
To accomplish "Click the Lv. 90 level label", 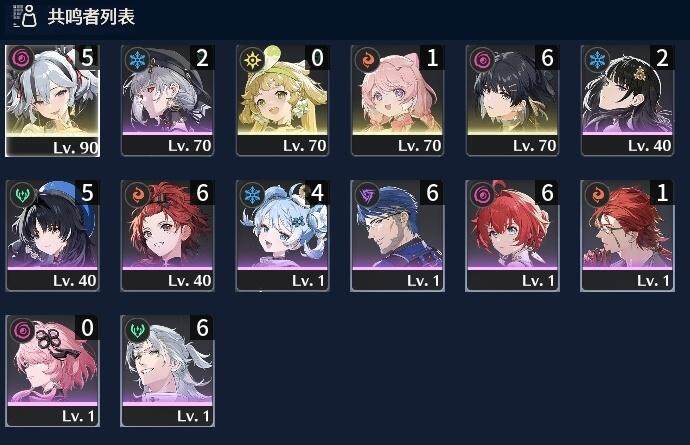I will (x=75, y=147).
